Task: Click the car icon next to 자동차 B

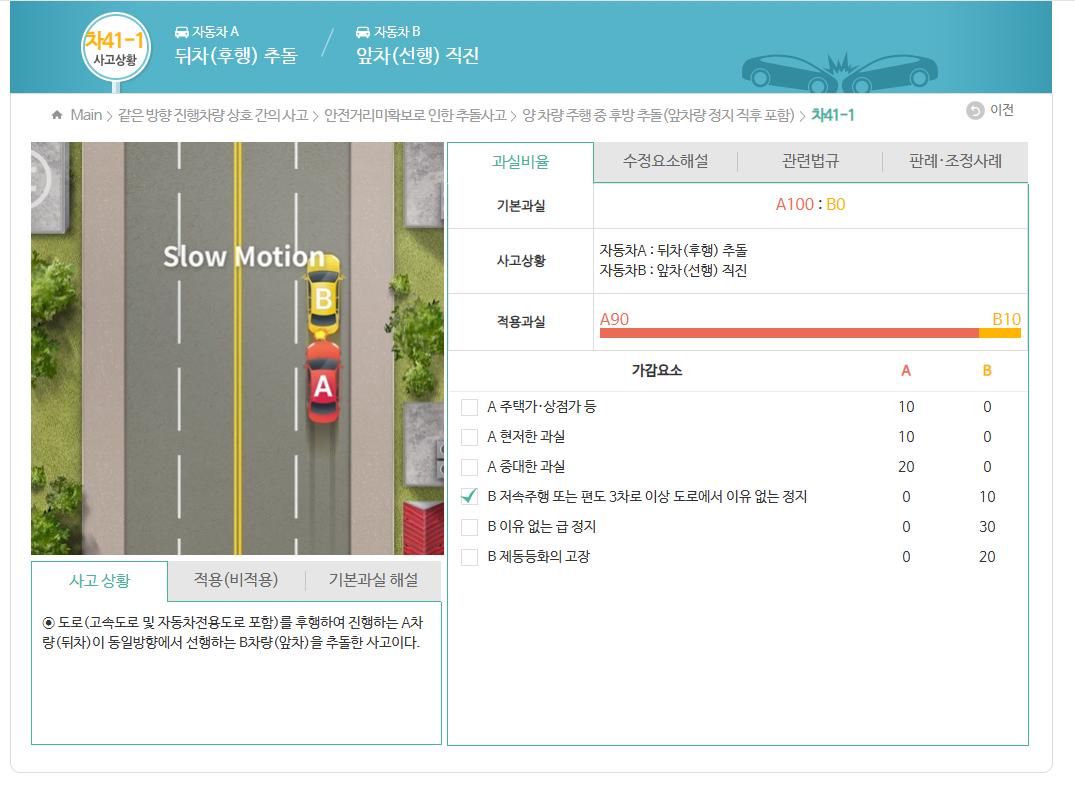Action: tap(363, 32)
